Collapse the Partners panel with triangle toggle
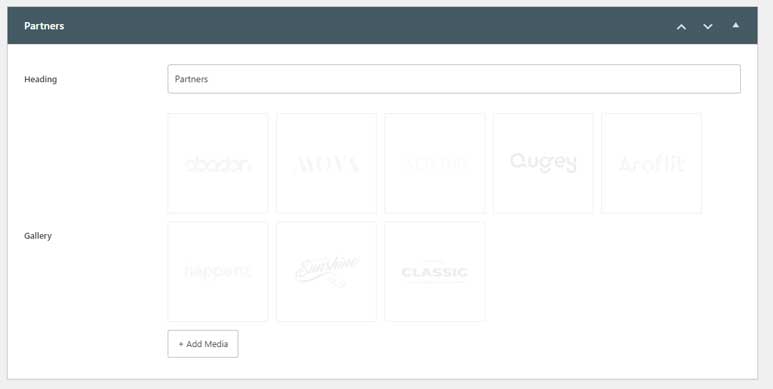Screen dimensions: 773x389 (x=736, y=25)
